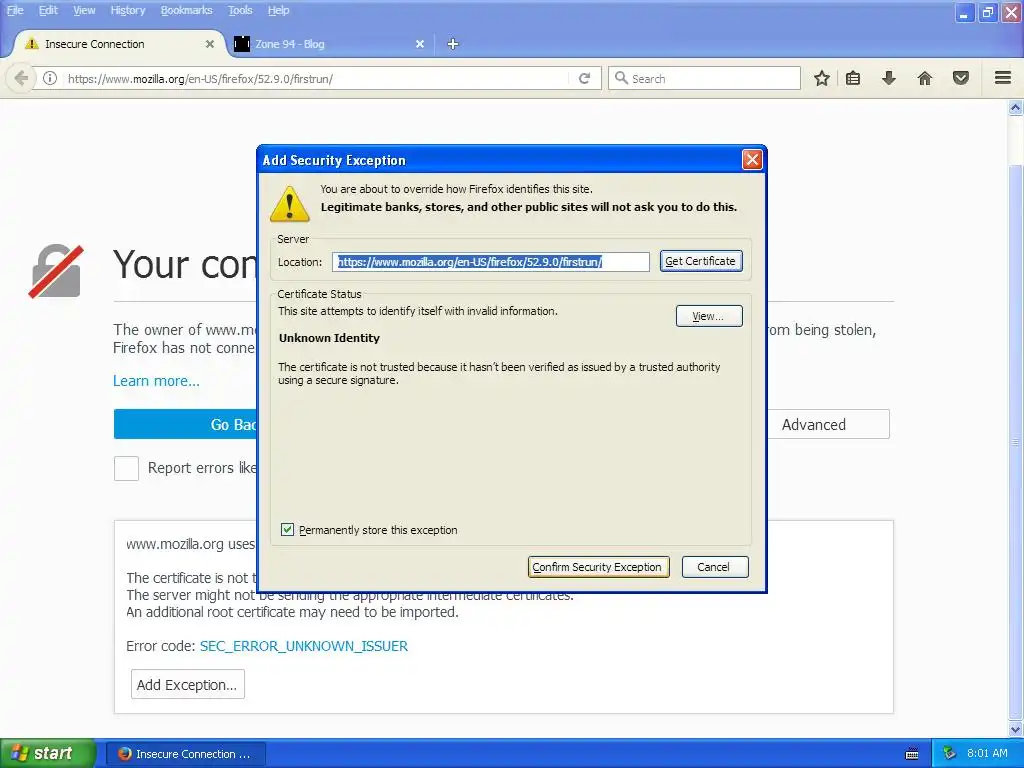The width and height of the screenshot is (1024, 768).
Task: Open the Downloads arrow icon
Action: (x=889, y=78)
